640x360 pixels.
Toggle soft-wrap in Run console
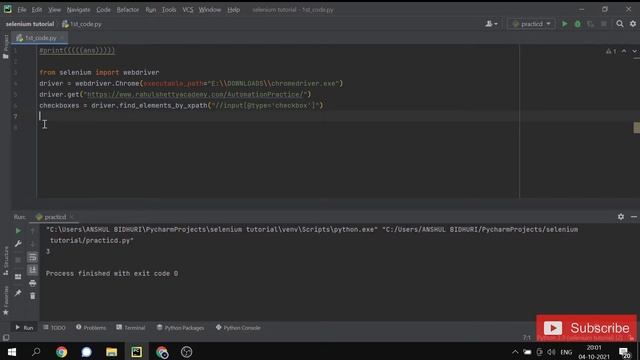pyautogui.click(x=33, y=257)
